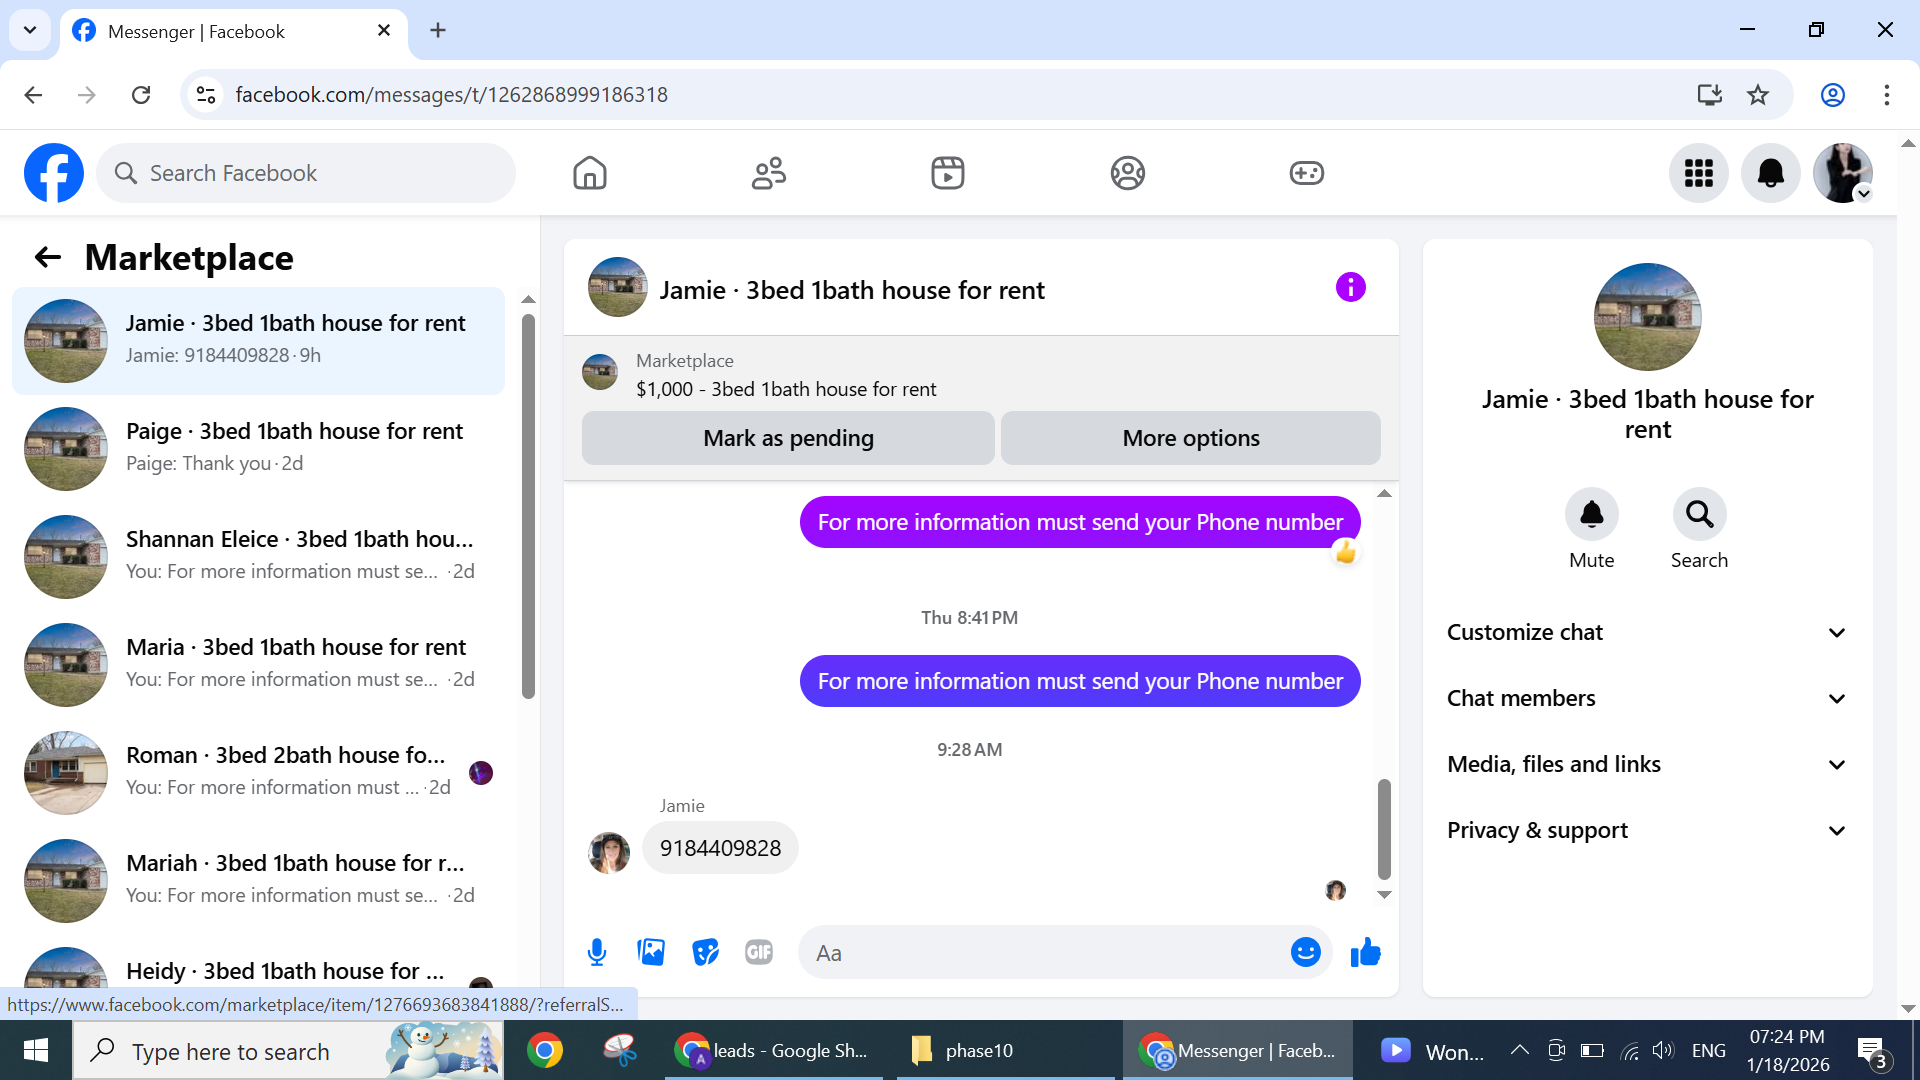This screenshot has height=1080, width=1920.
Task: Open conversation information purple icon
Action: 1350,288
